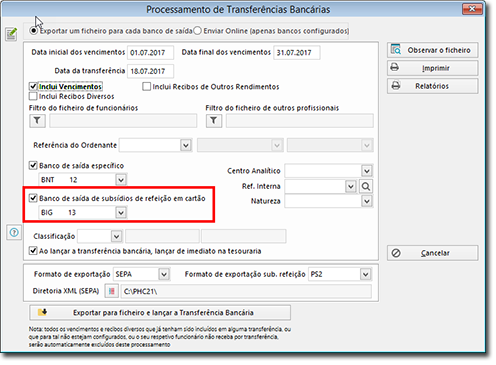
Task: Toggle Banco de saída específico checkbox
Action: click(33, 165)
